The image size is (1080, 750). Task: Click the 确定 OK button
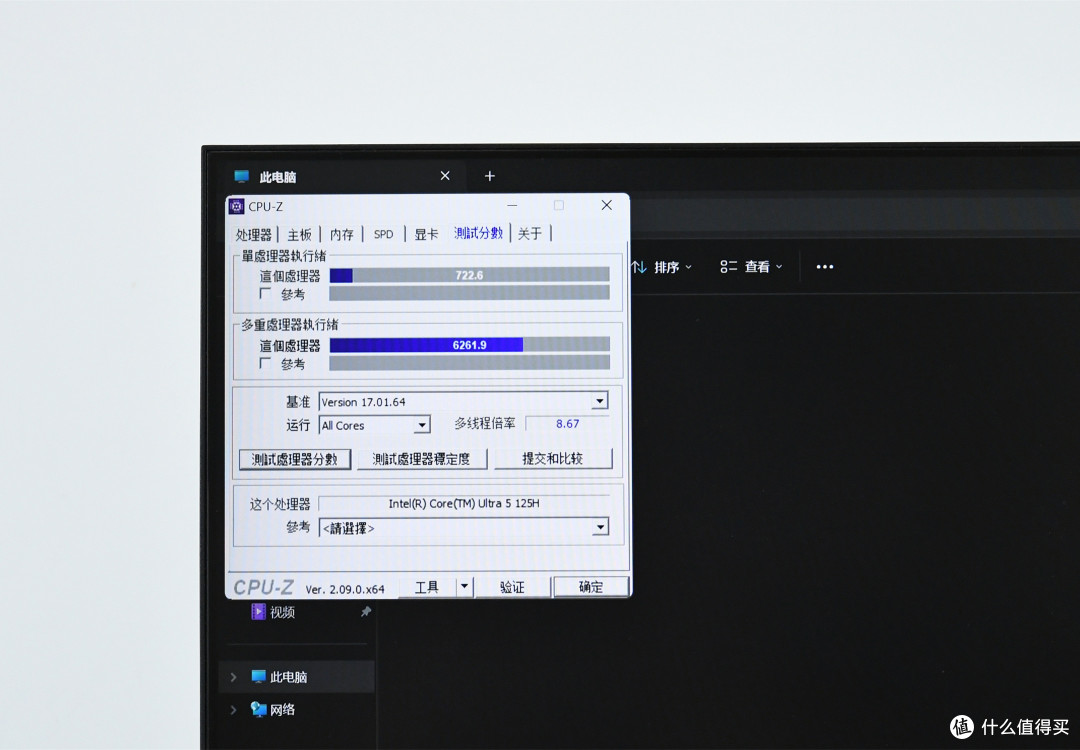[x=591, y=587]
